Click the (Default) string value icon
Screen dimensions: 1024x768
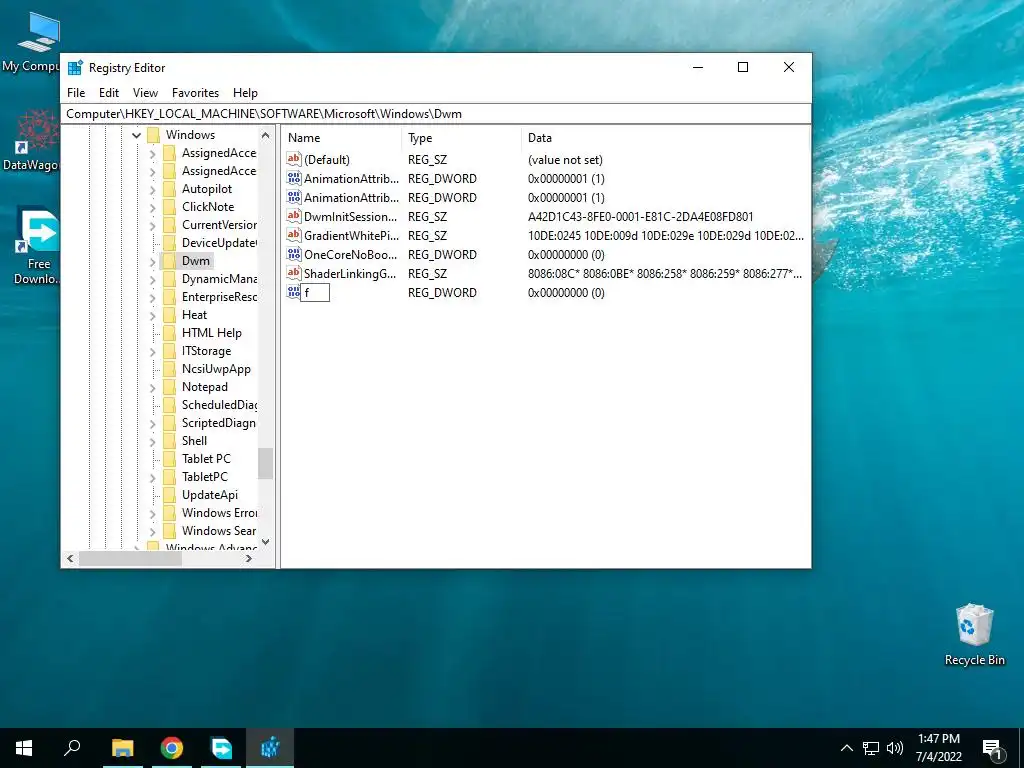294,159
